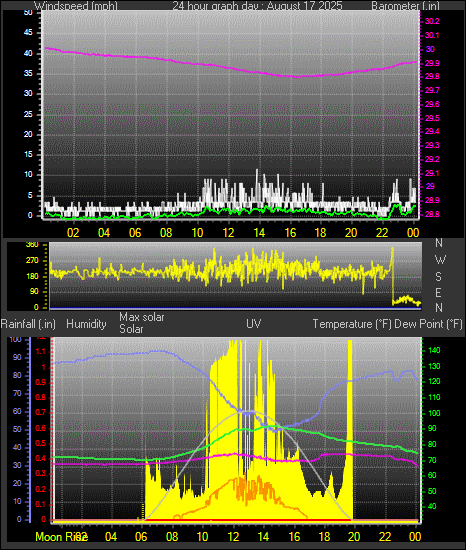Image resolution: width=466 pixels, height=550 pixels.
Task: Select the 22 hour mark on wind graph
Action: tap(382, 233)
